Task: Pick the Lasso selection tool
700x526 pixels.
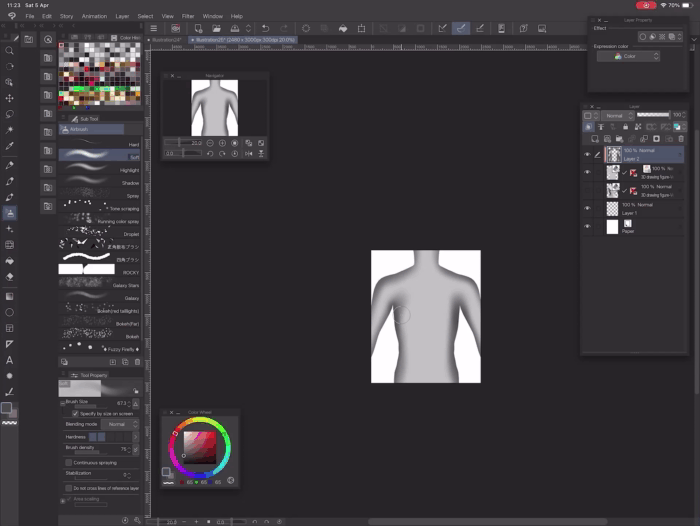Action: (x=10, y=115)
